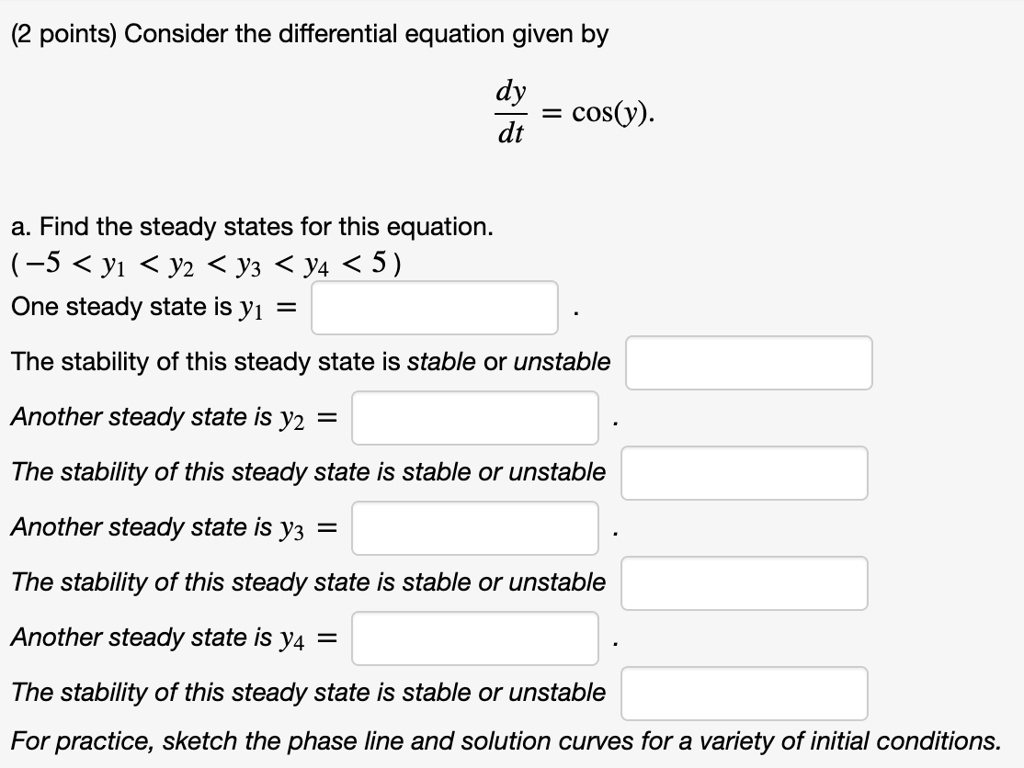
Task: Click the y3 steady state answer field
Action: click(474, 528)
